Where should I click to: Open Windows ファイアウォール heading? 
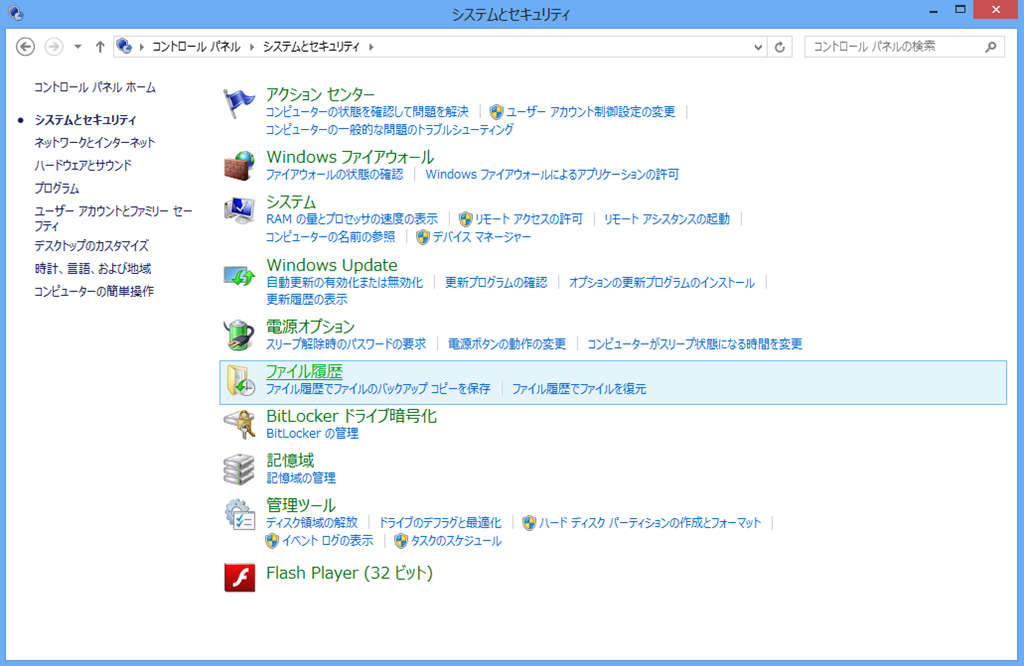[350, 157]
